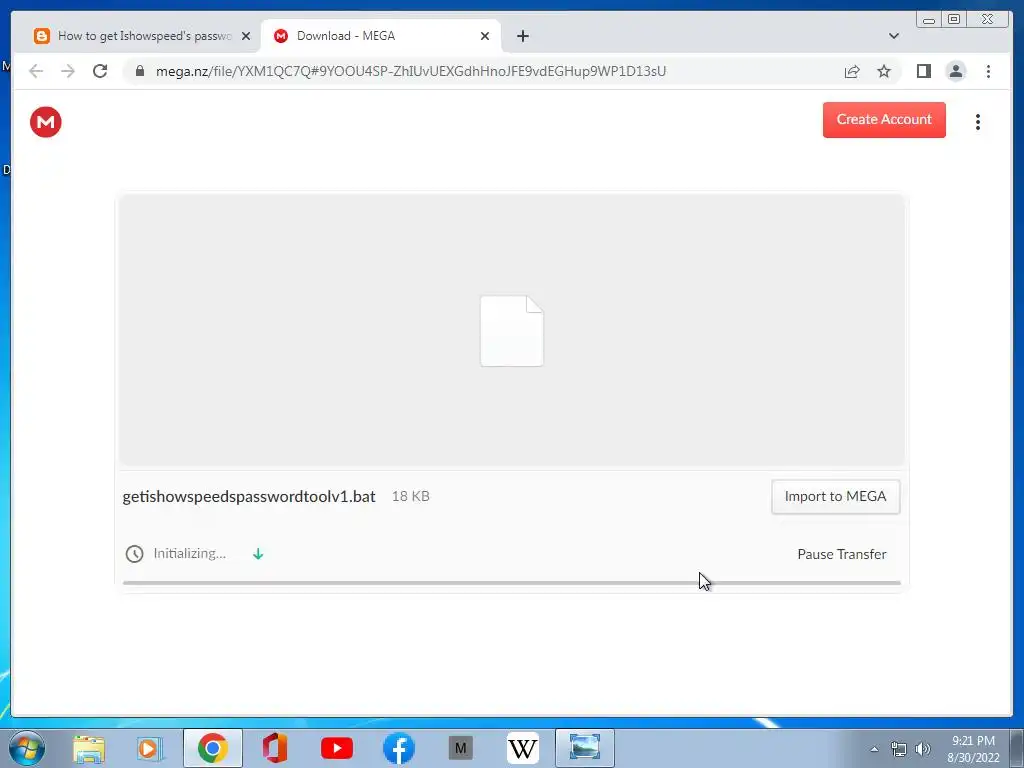This screenshot has width=1024, height=768.
Task: Click the blank file preview thumbnail
Action: [x=512, y=331]
